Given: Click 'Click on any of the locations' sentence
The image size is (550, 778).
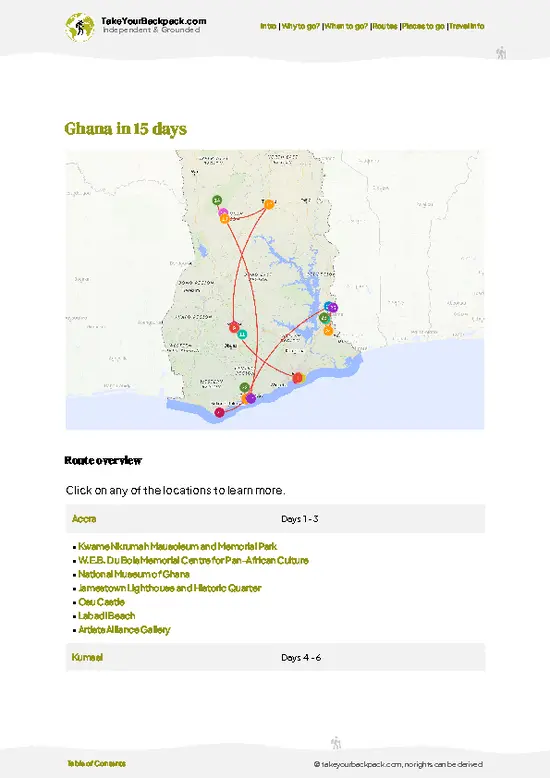Looking at the screenshot, I should [x=176, y=490].
